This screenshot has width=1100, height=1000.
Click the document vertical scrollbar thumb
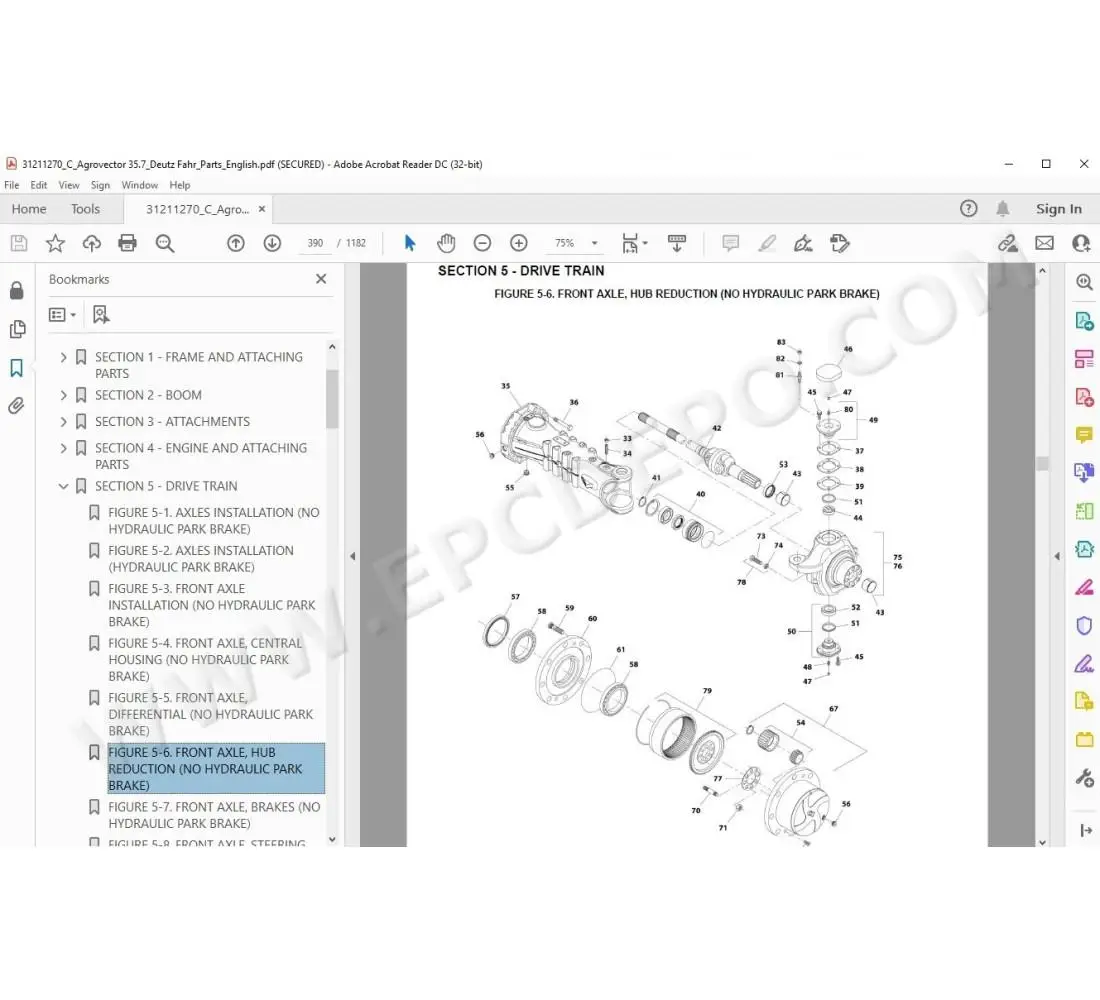(1042, 463)
